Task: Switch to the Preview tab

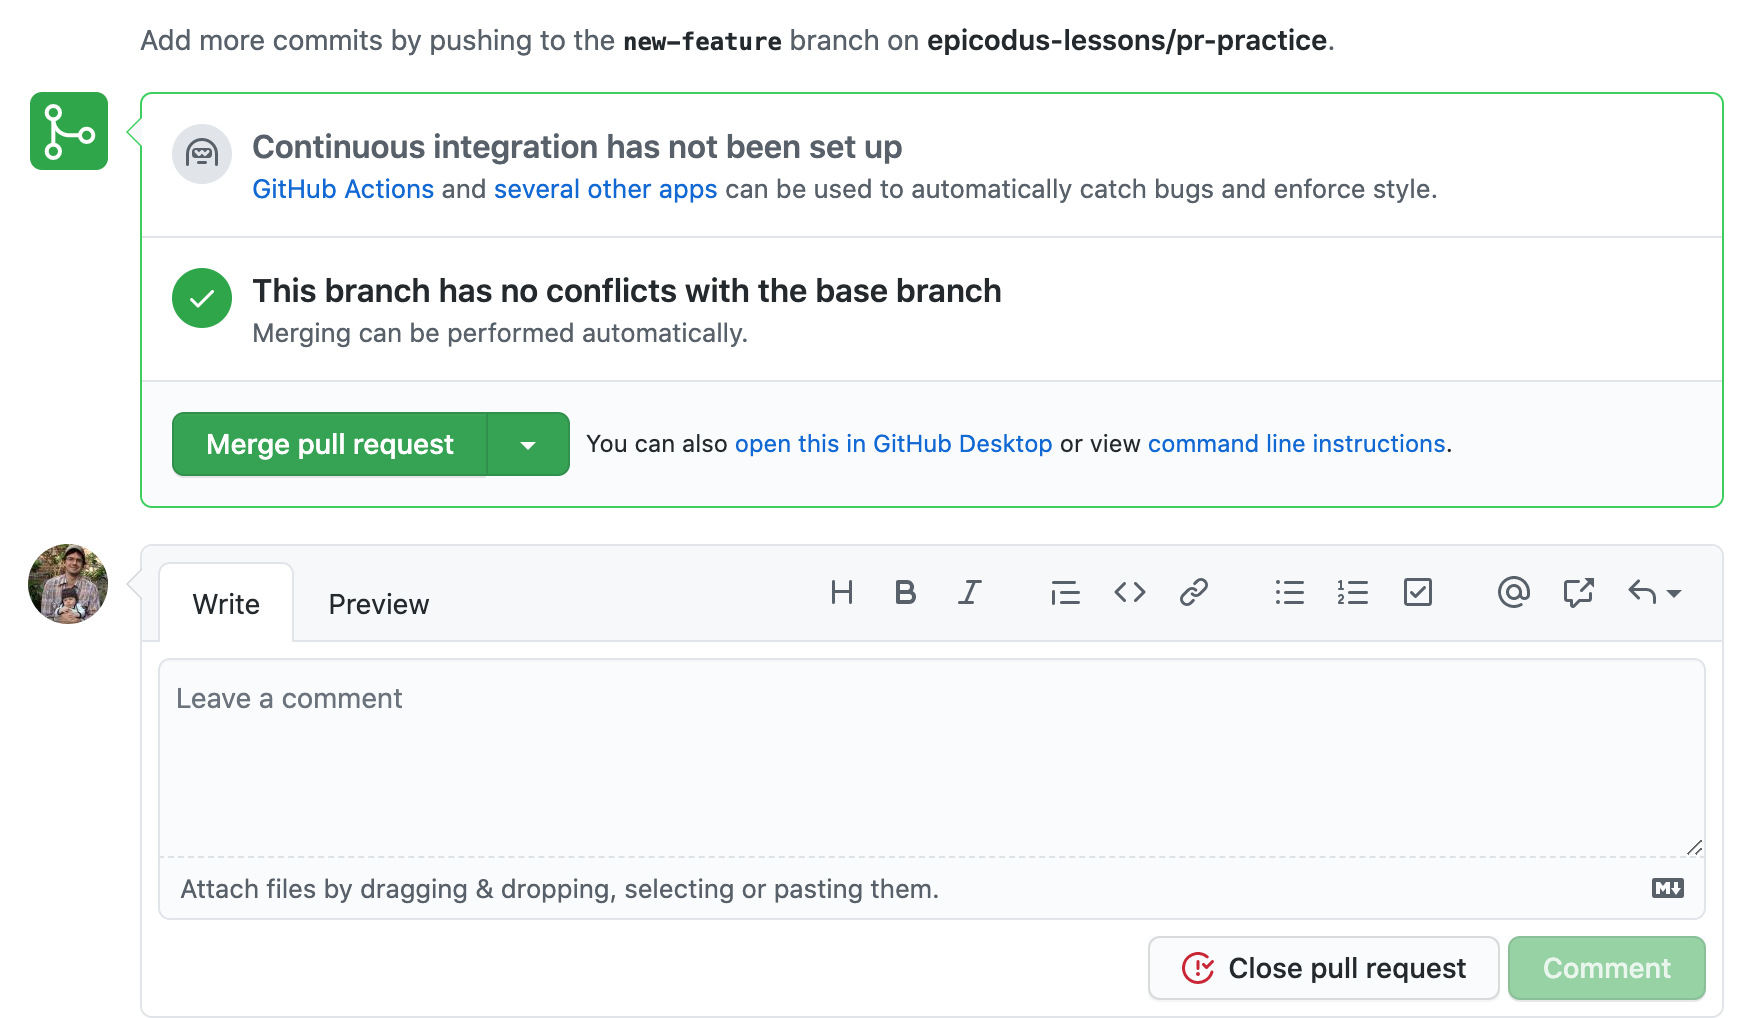Action: (379, 604)
